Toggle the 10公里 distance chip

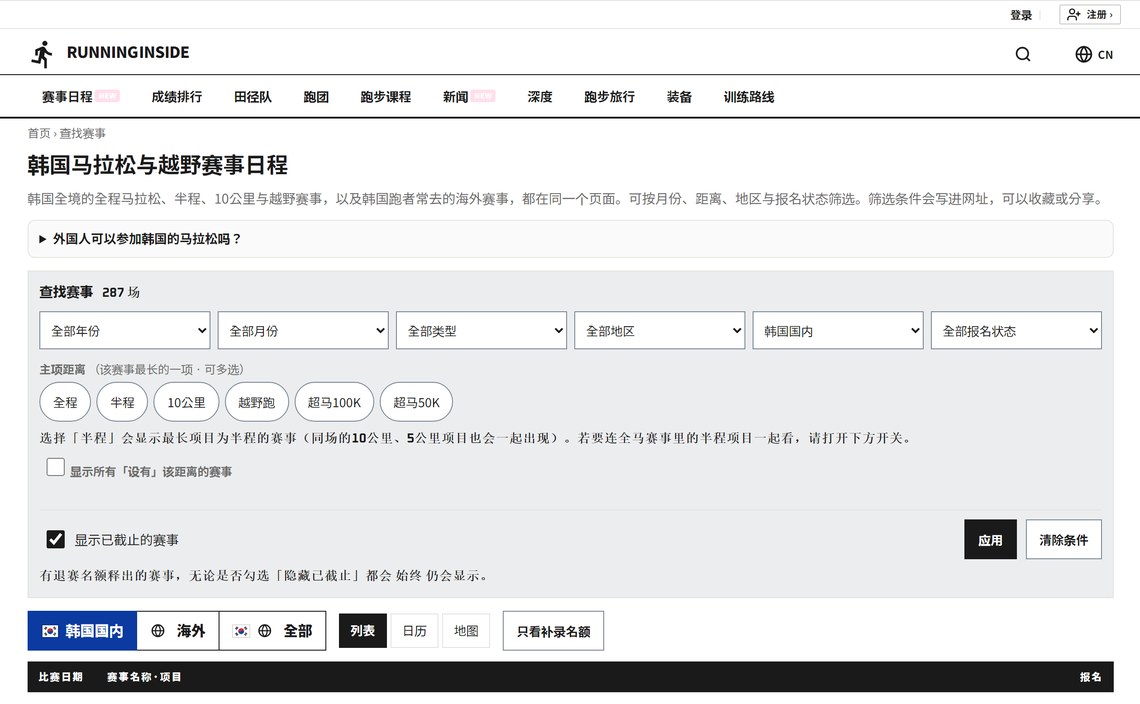186,402
